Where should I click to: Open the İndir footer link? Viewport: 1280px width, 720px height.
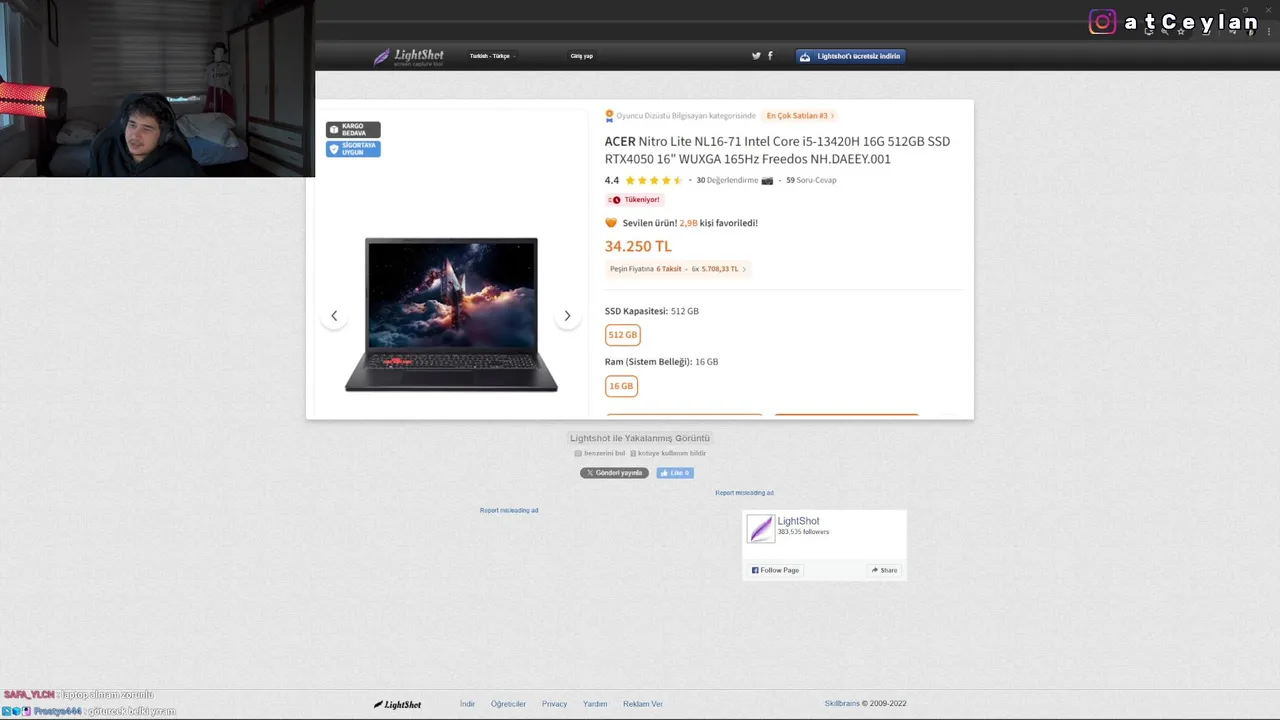coord(467,704)
